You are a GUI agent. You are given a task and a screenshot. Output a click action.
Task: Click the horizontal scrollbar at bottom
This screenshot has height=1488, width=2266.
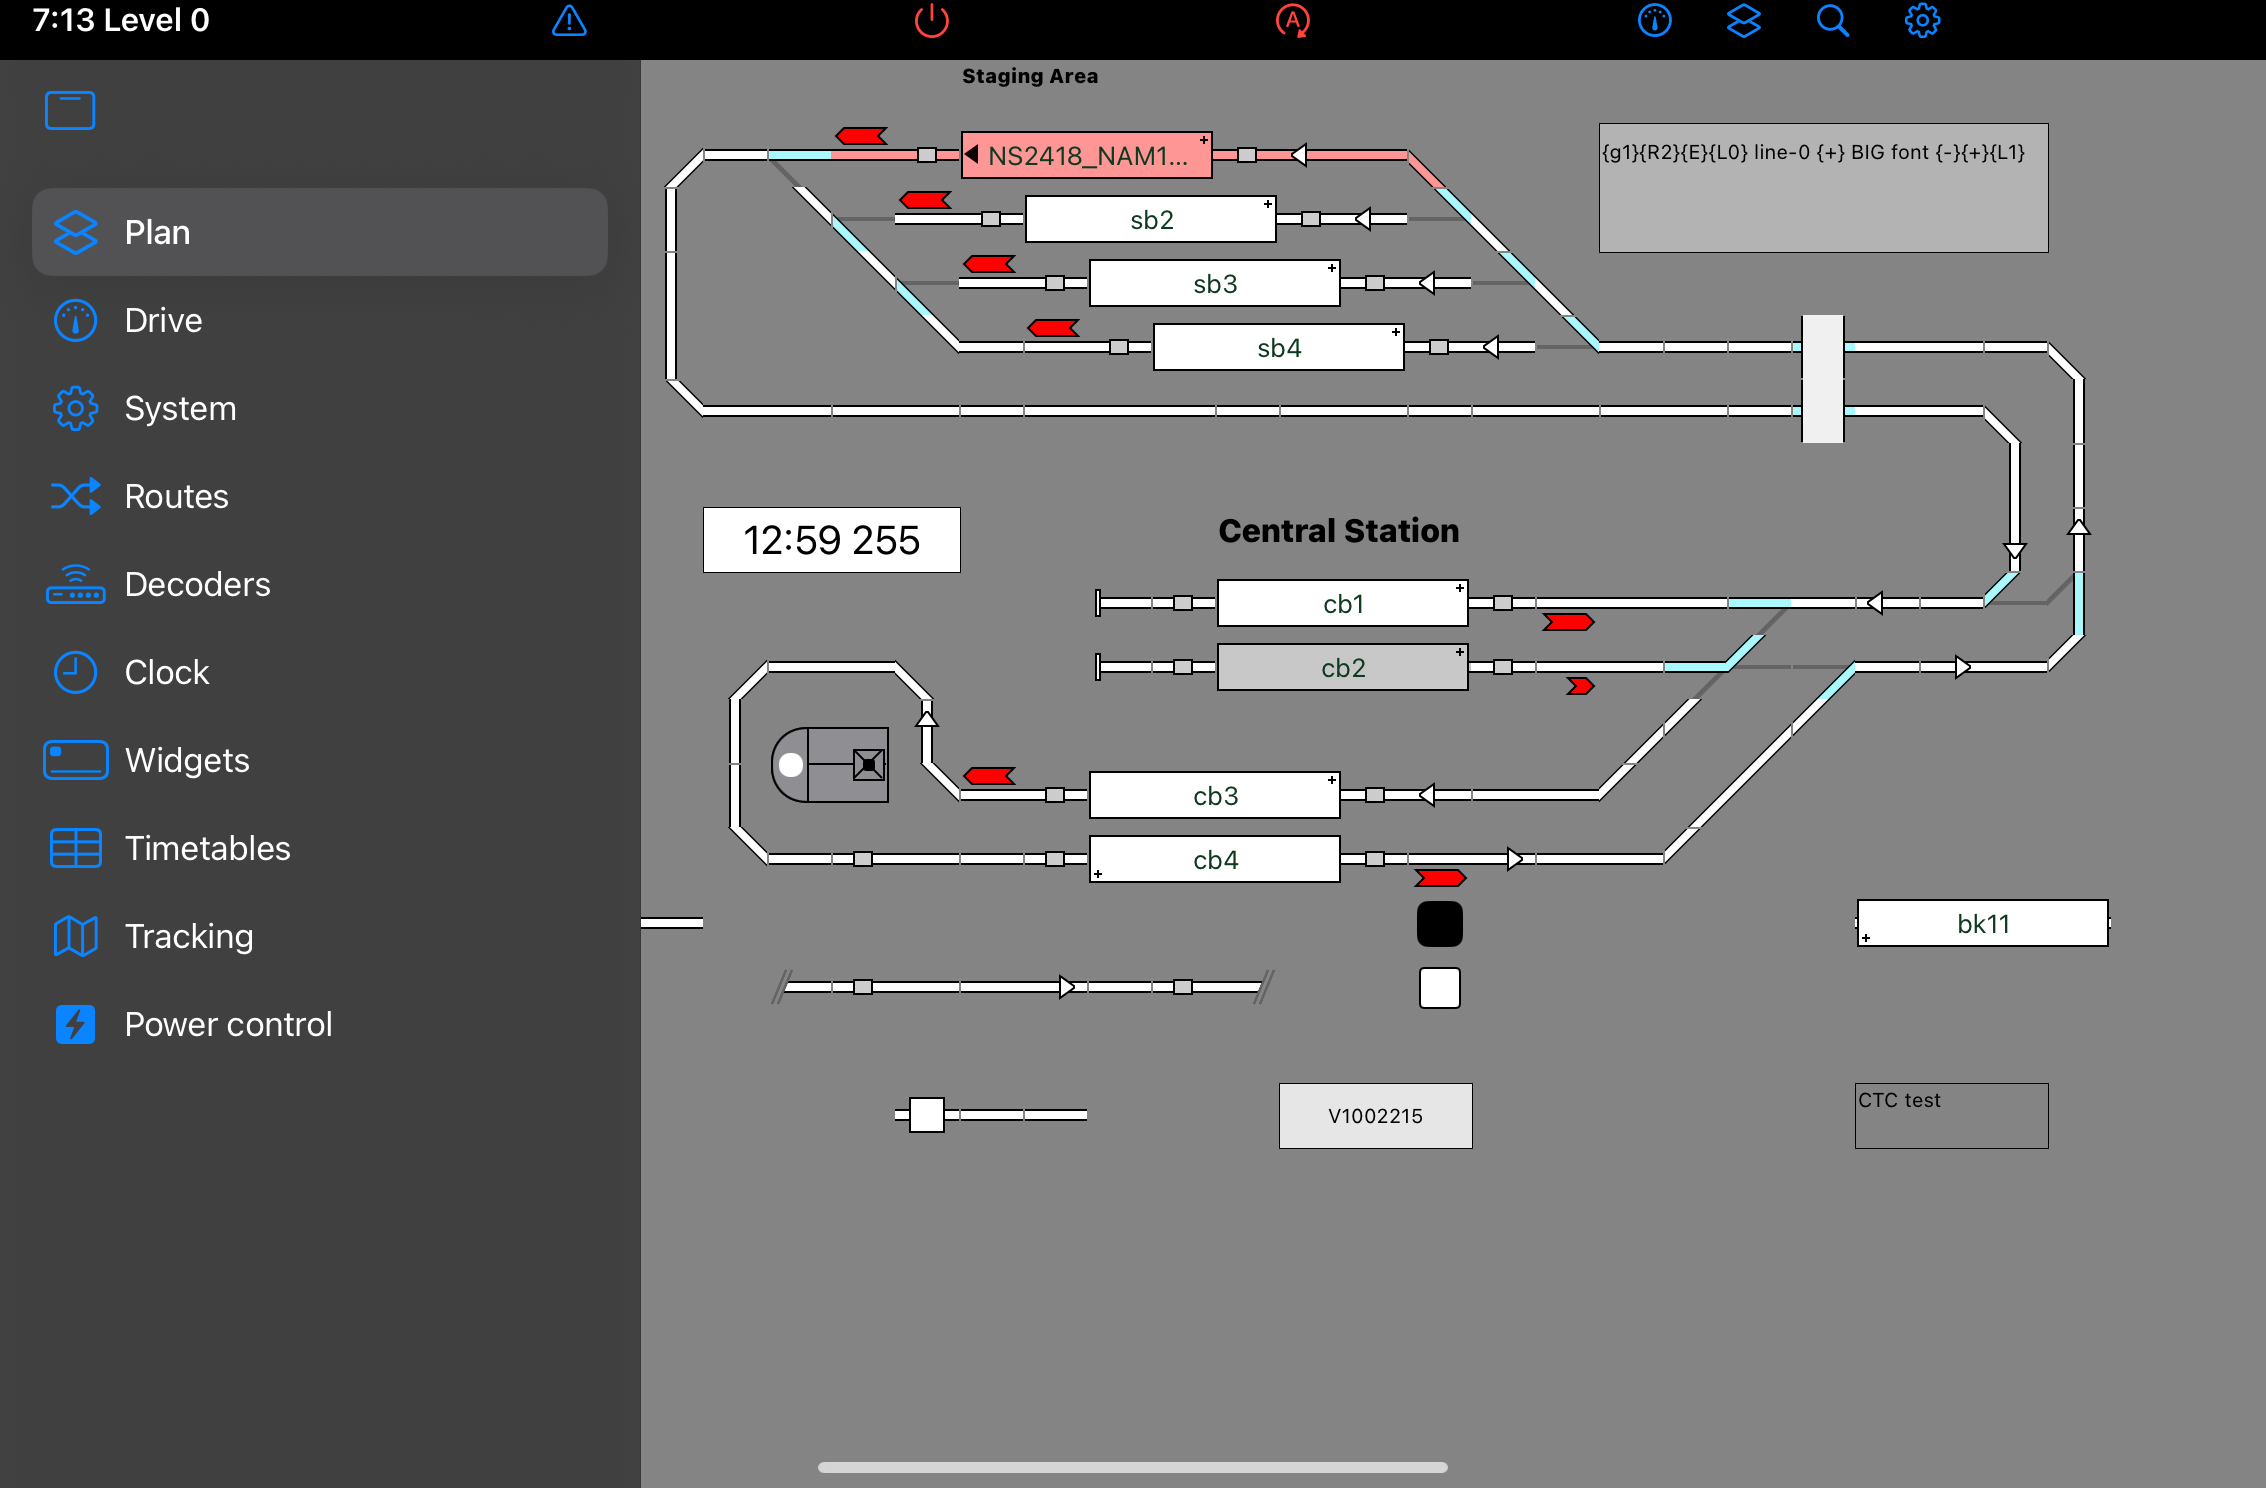click(x=1132, y=1467)
